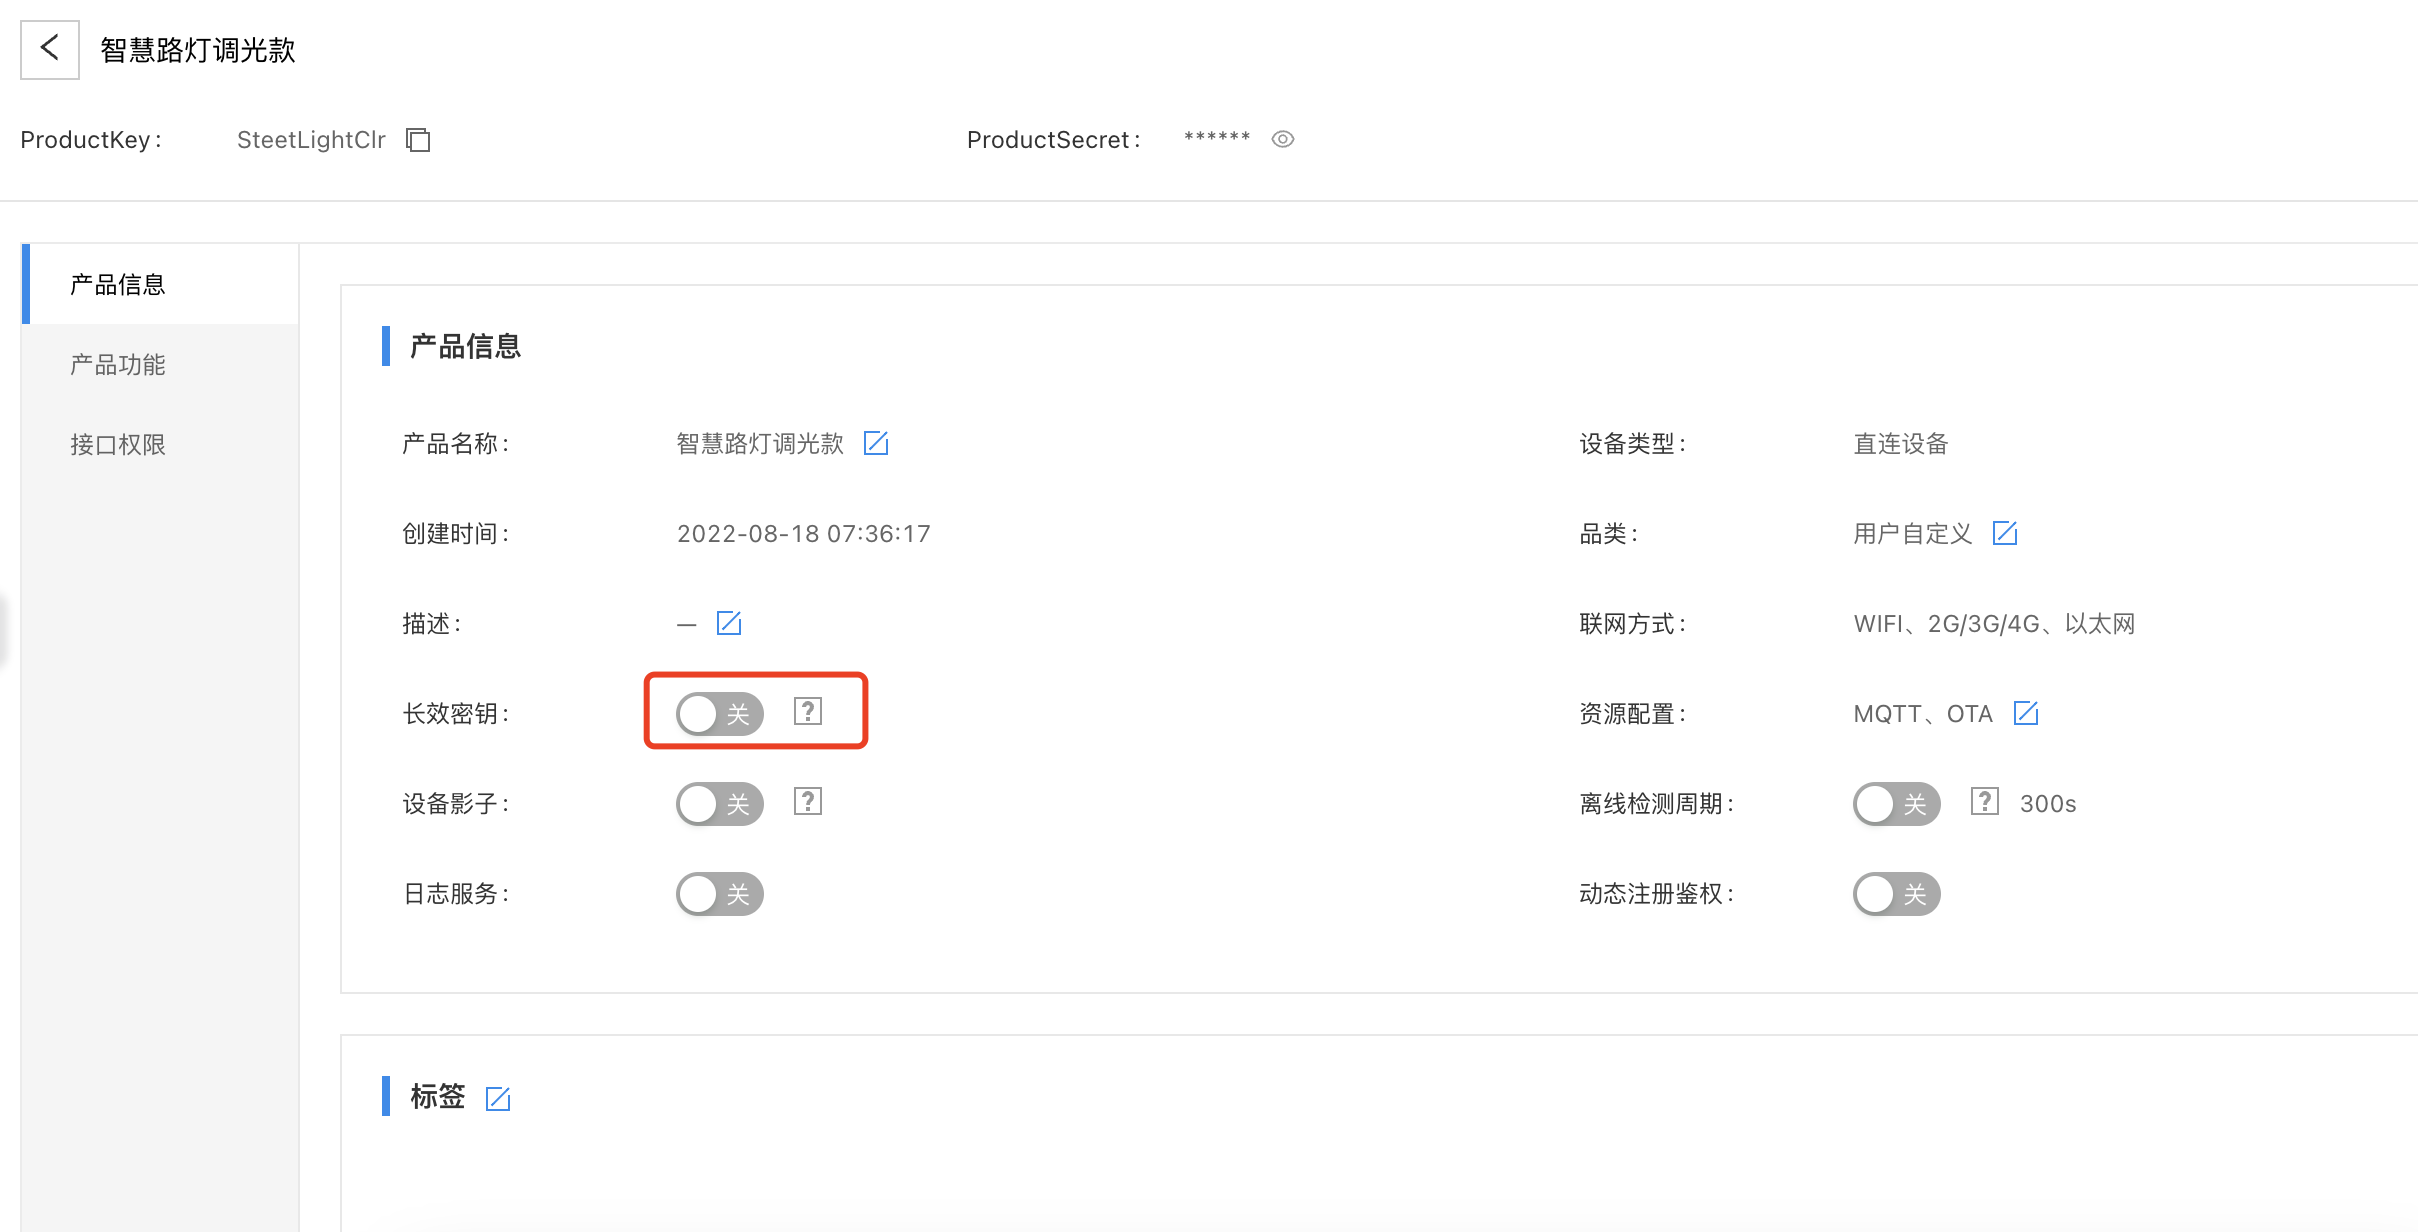Toggle the 长效密钥 switch
This screenshot has width=2418, height=1232.
tap(720, 714)
